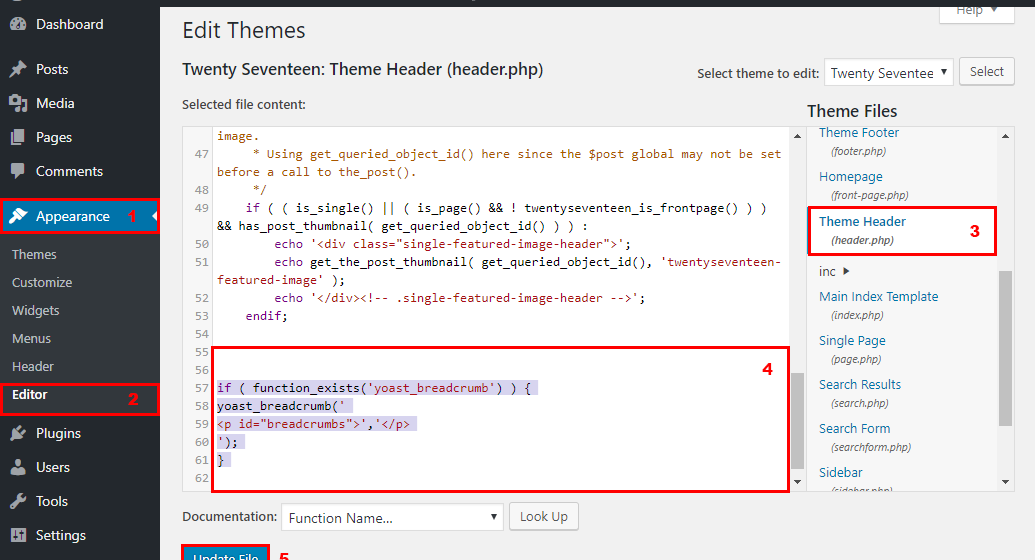Open Main Index Template link

[879, 297]
